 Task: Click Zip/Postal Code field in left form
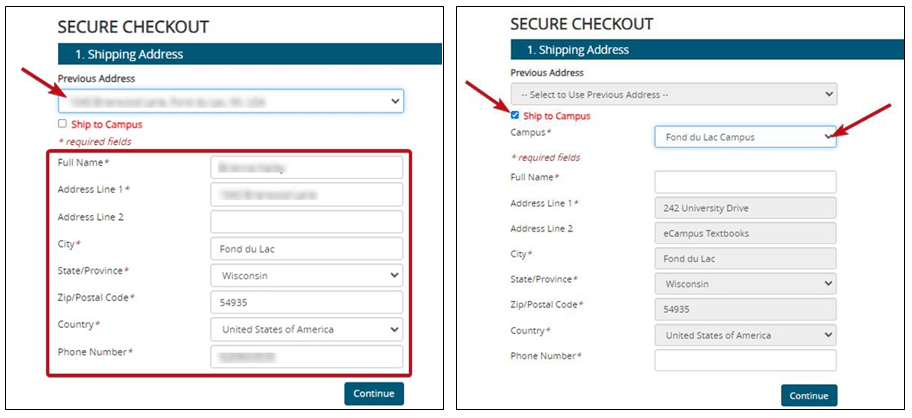pos(306,302)
